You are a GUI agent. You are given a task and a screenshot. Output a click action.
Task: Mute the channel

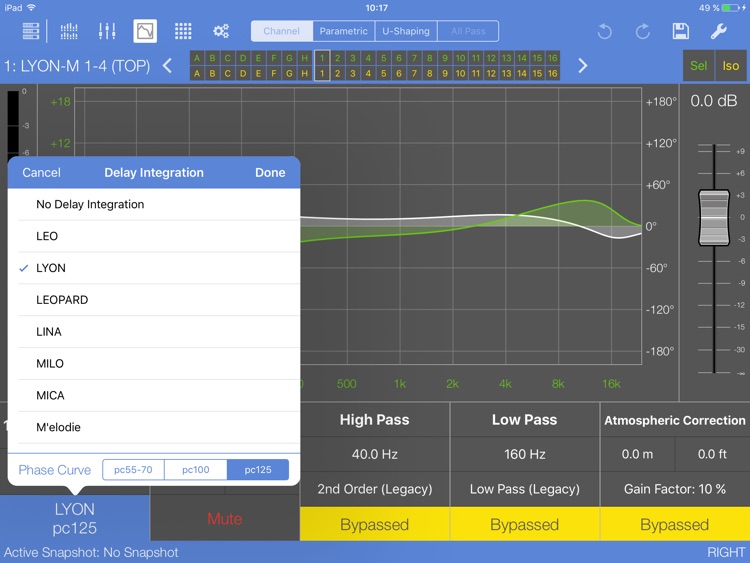tap(225, 519)
